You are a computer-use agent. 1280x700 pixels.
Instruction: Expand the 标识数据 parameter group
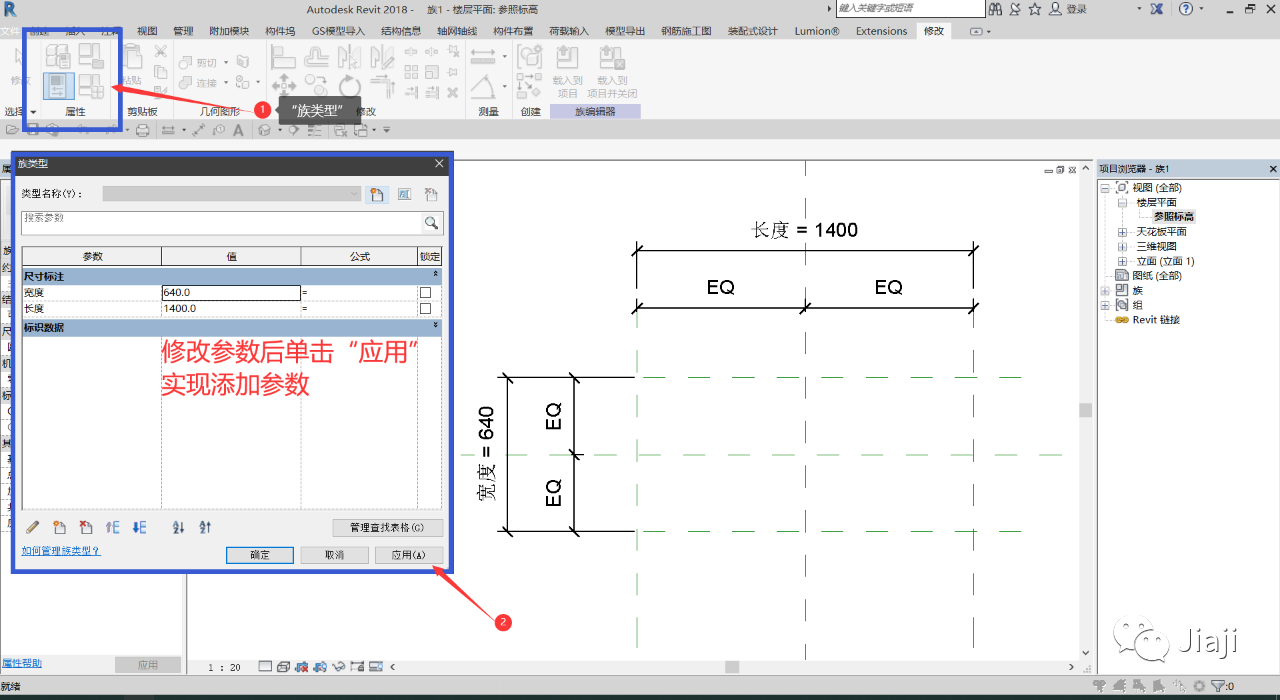435,326
